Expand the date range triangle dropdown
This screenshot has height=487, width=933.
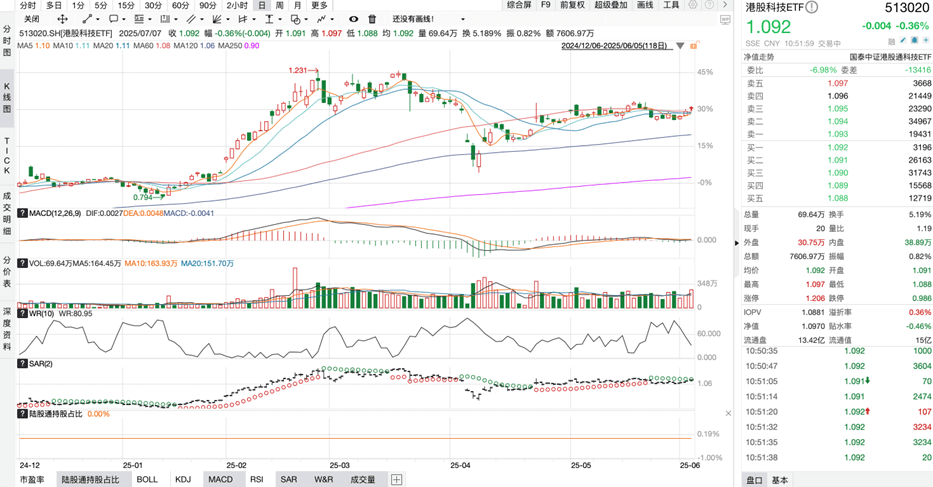point(680,46)
